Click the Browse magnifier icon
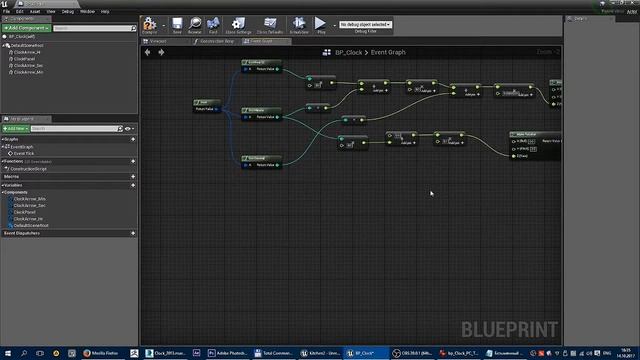This screenshot has height=360, width=640. [195, 24]
